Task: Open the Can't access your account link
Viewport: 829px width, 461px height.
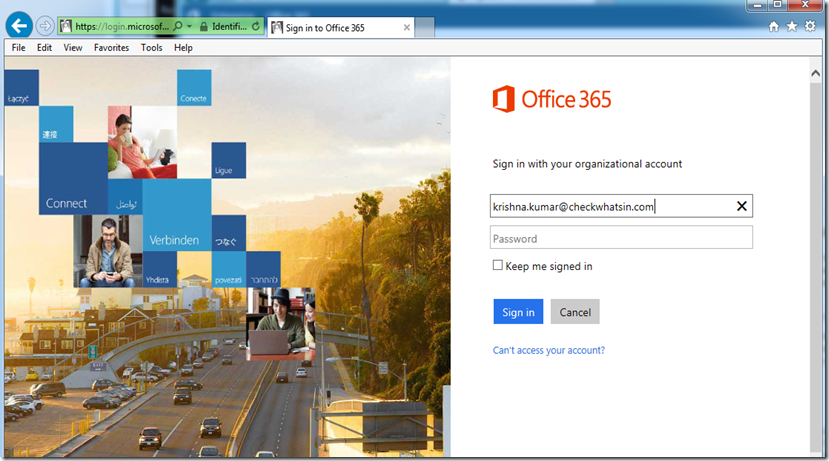Action: coord(549,350)
